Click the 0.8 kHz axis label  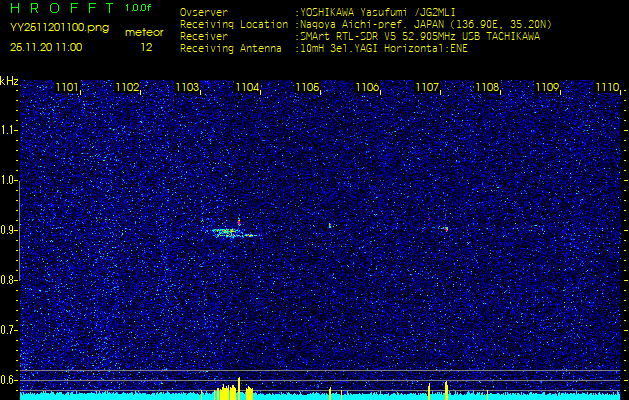point(8,280)
